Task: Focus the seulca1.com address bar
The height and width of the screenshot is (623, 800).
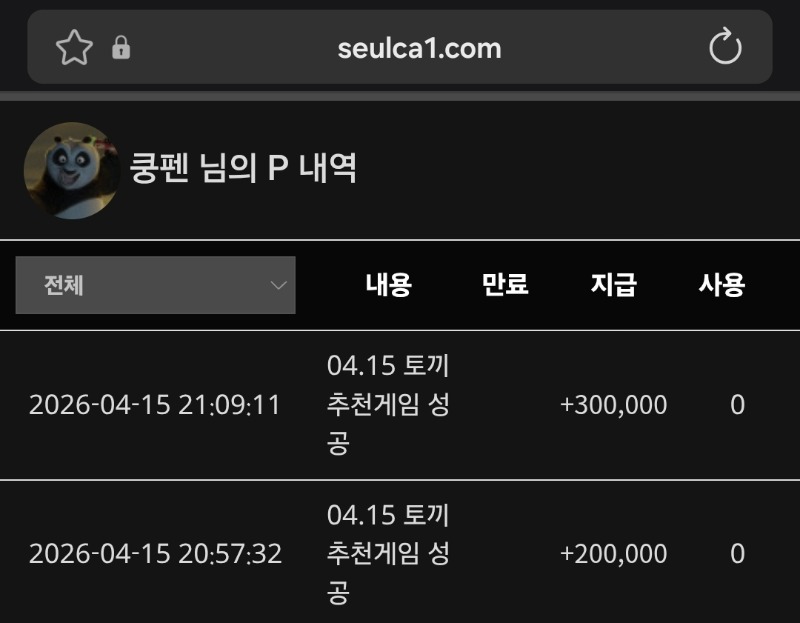Action: (x=419, y=47)
